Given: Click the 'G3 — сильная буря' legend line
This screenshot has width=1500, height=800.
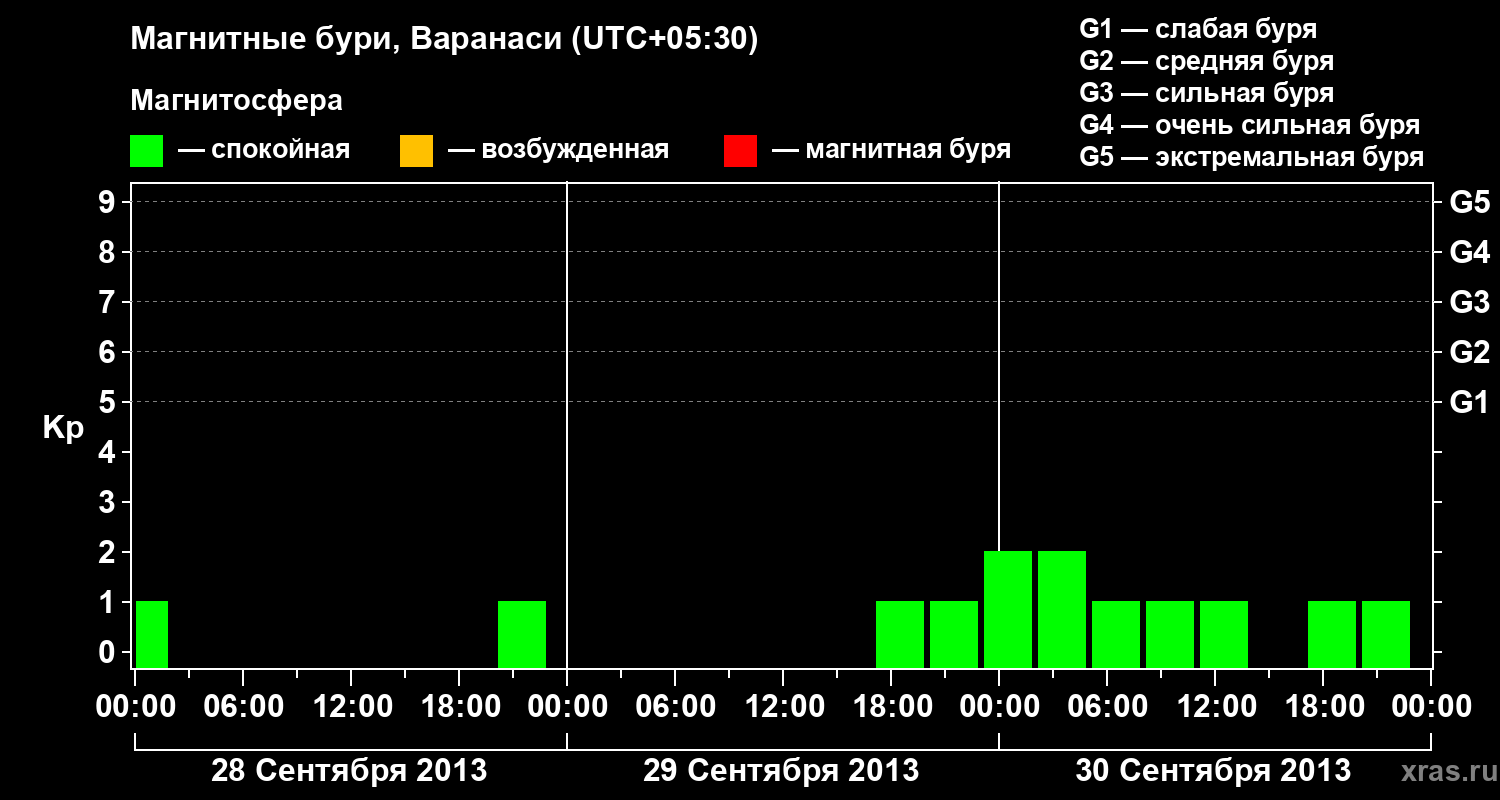Looking at the screenshot, I should (1207, 93).
